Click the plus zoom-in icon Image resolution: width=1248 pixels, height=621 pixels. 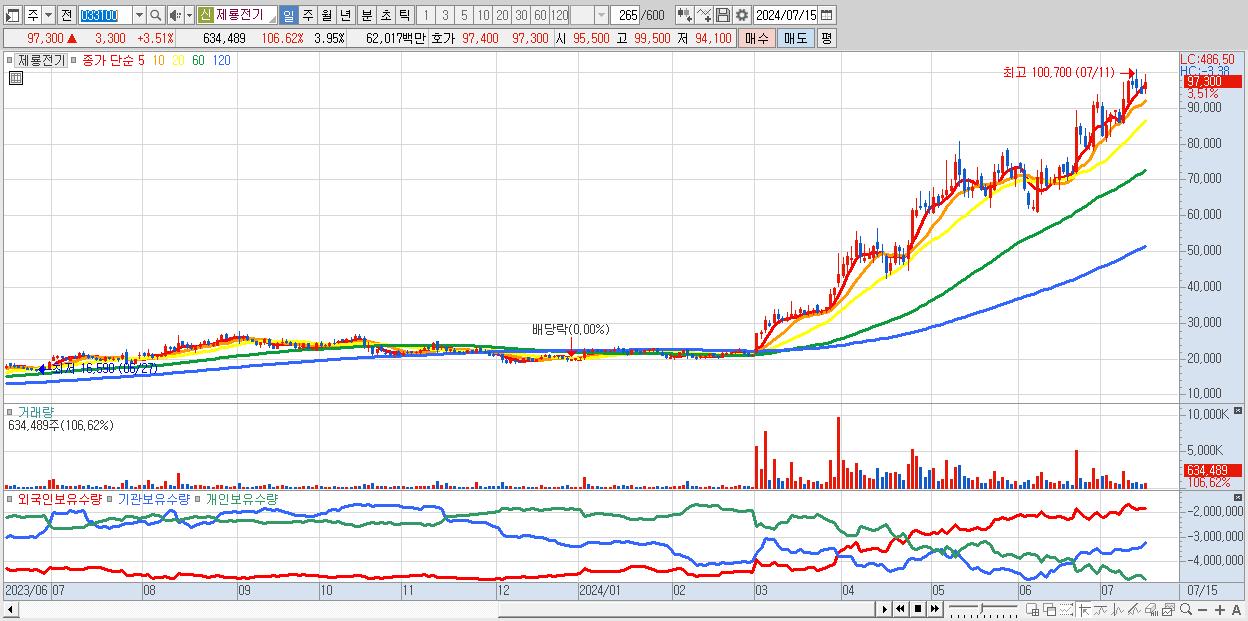(x=1219, y=610)
